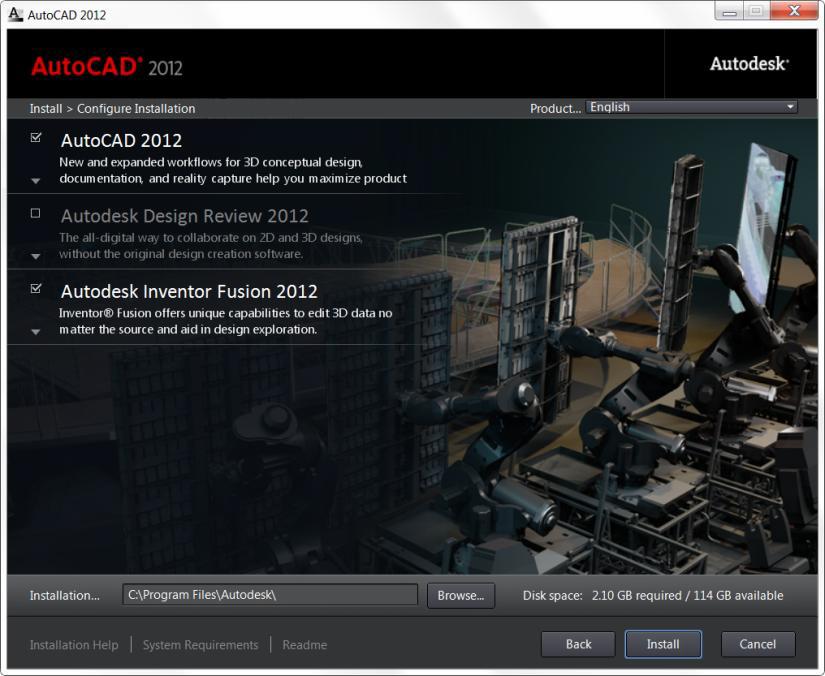Cancel the installation

tap(758, 644)
